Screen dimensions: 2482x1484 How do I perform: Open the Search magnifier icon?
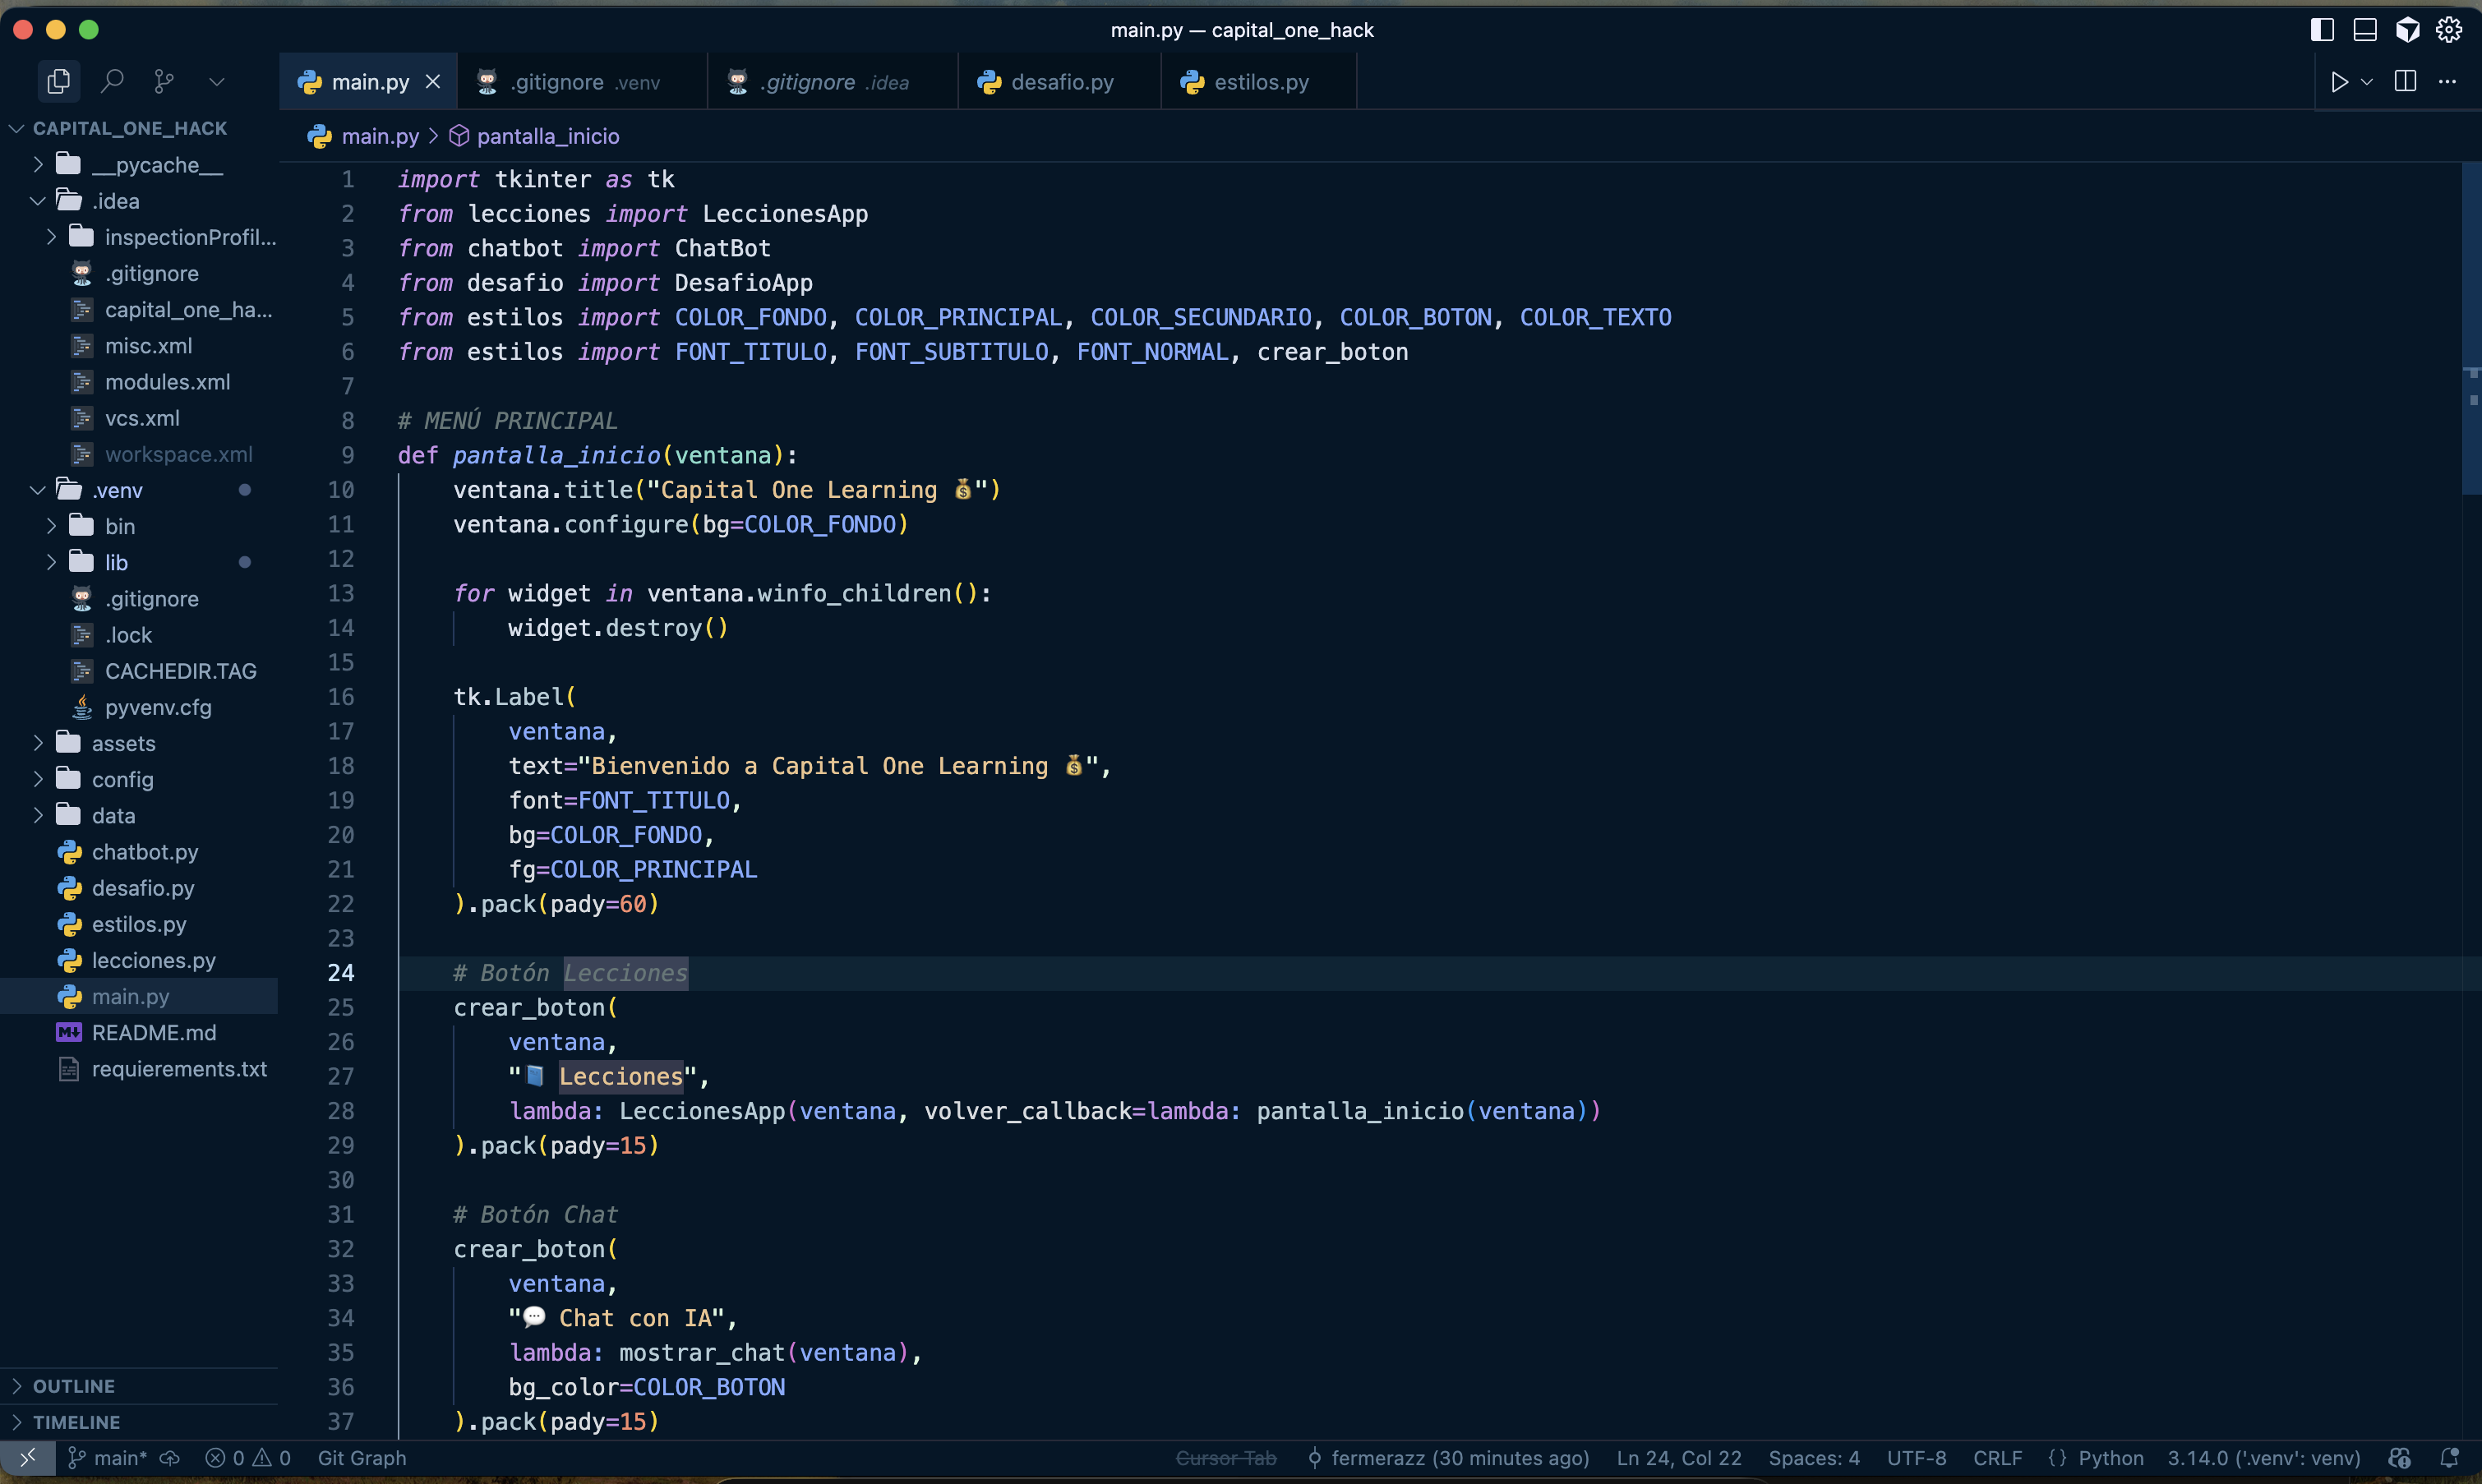(112, 81)
